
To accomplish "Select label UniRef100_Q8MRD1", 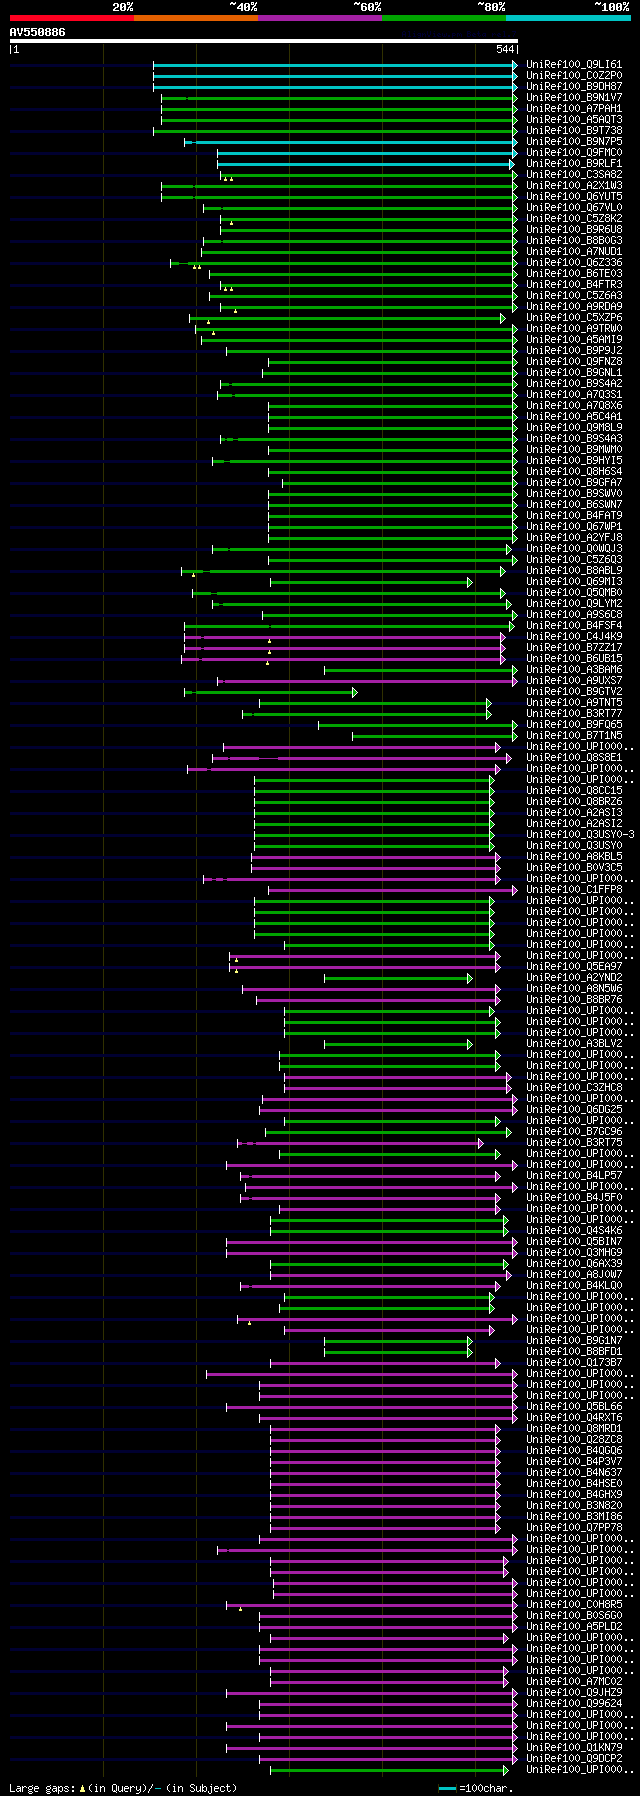I will click(x=574, y=1429).
